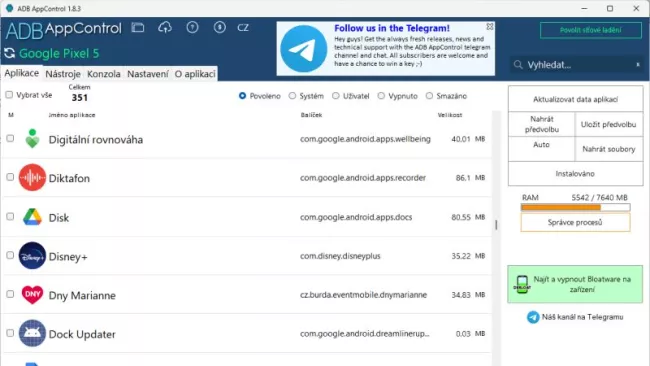Open Správce procesů button
Image resolution: width=650 pixels, height=366 pixels.
(575, 222)
